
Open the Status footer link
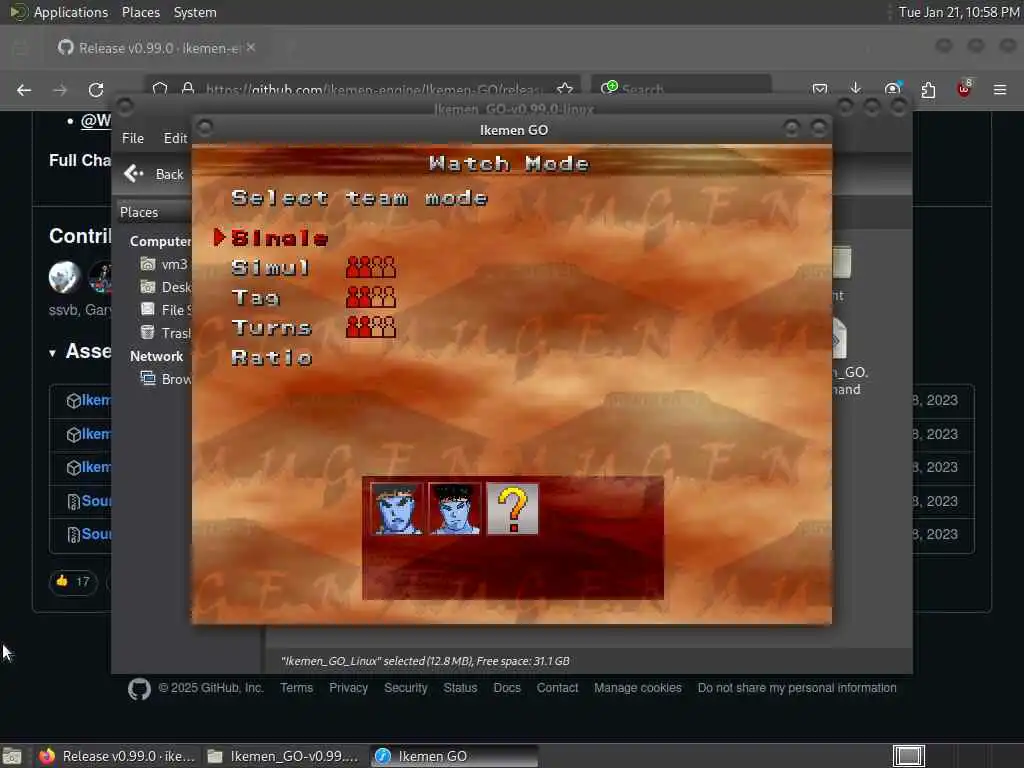pyautogui.click(x=460, y=688)
